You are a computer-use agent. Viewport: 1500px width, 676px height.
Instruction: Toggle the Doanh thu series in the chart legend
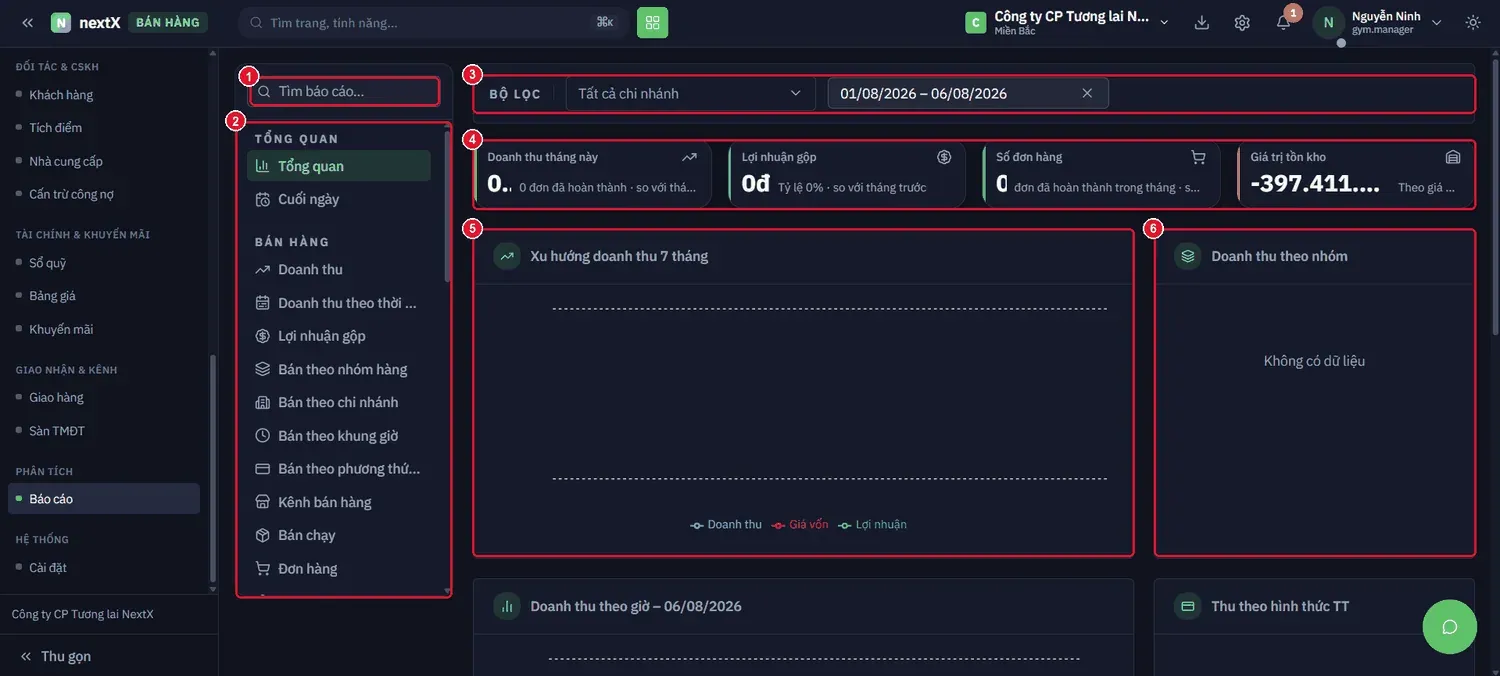(x=726, y=525)
